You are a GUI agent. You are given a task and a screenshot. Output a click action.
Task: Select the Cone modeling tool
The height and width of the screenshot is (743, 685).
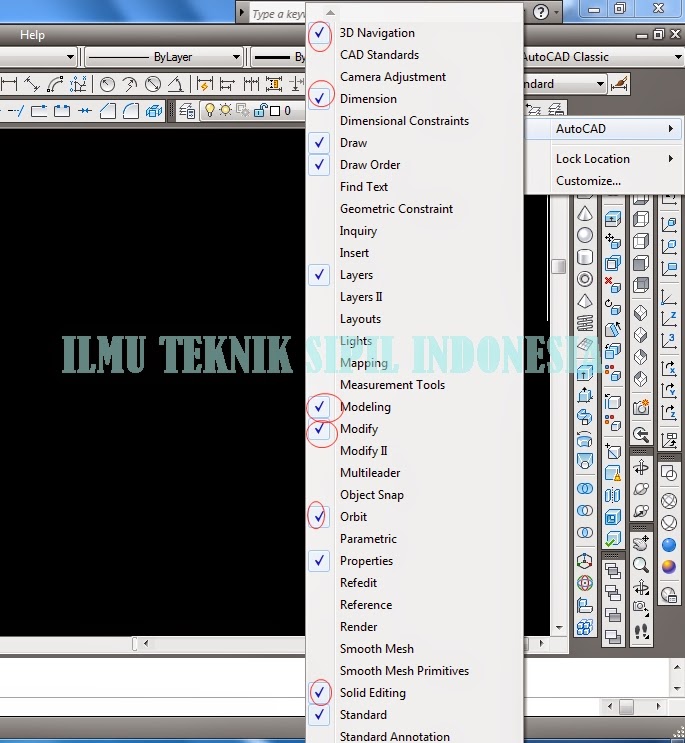point(585,214)
